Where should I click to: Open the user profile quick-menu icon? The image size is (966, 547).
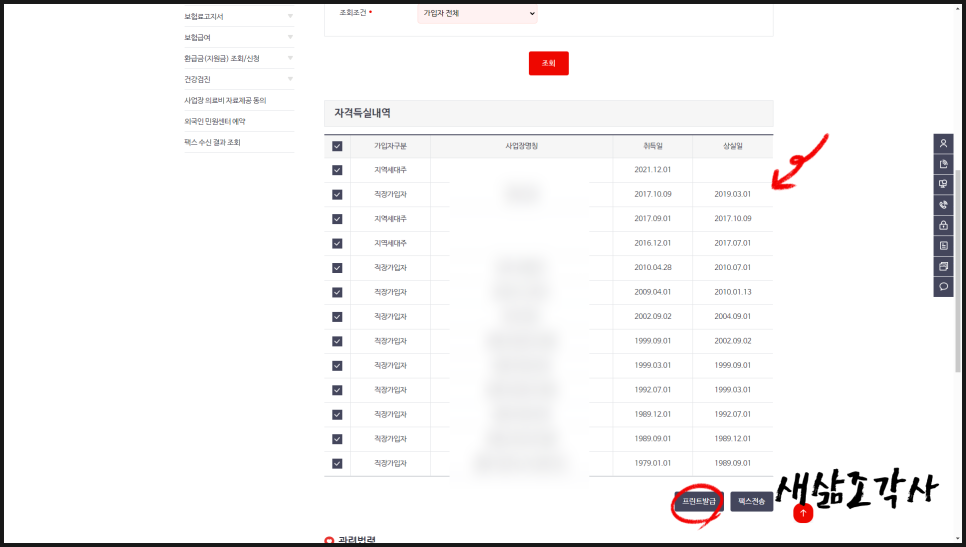pos(943,144)
